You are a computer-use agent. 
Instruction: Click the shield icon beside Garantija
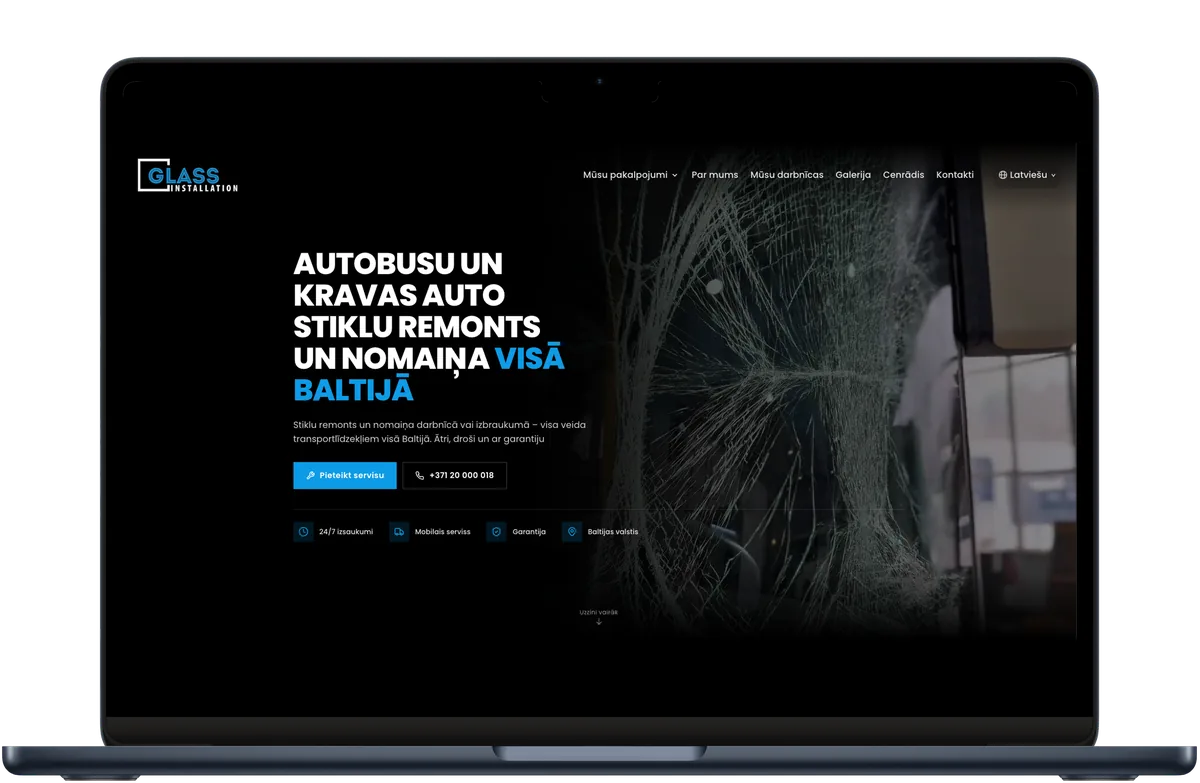click(496, 532)
